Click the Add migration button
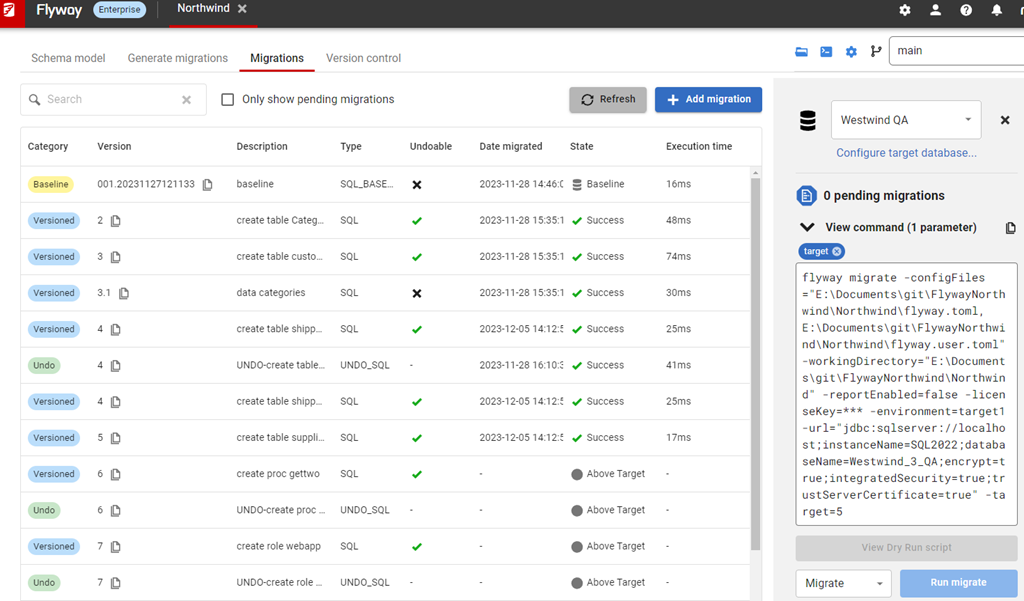Screen dimensions: 1024x601 (x=708, y=100)
